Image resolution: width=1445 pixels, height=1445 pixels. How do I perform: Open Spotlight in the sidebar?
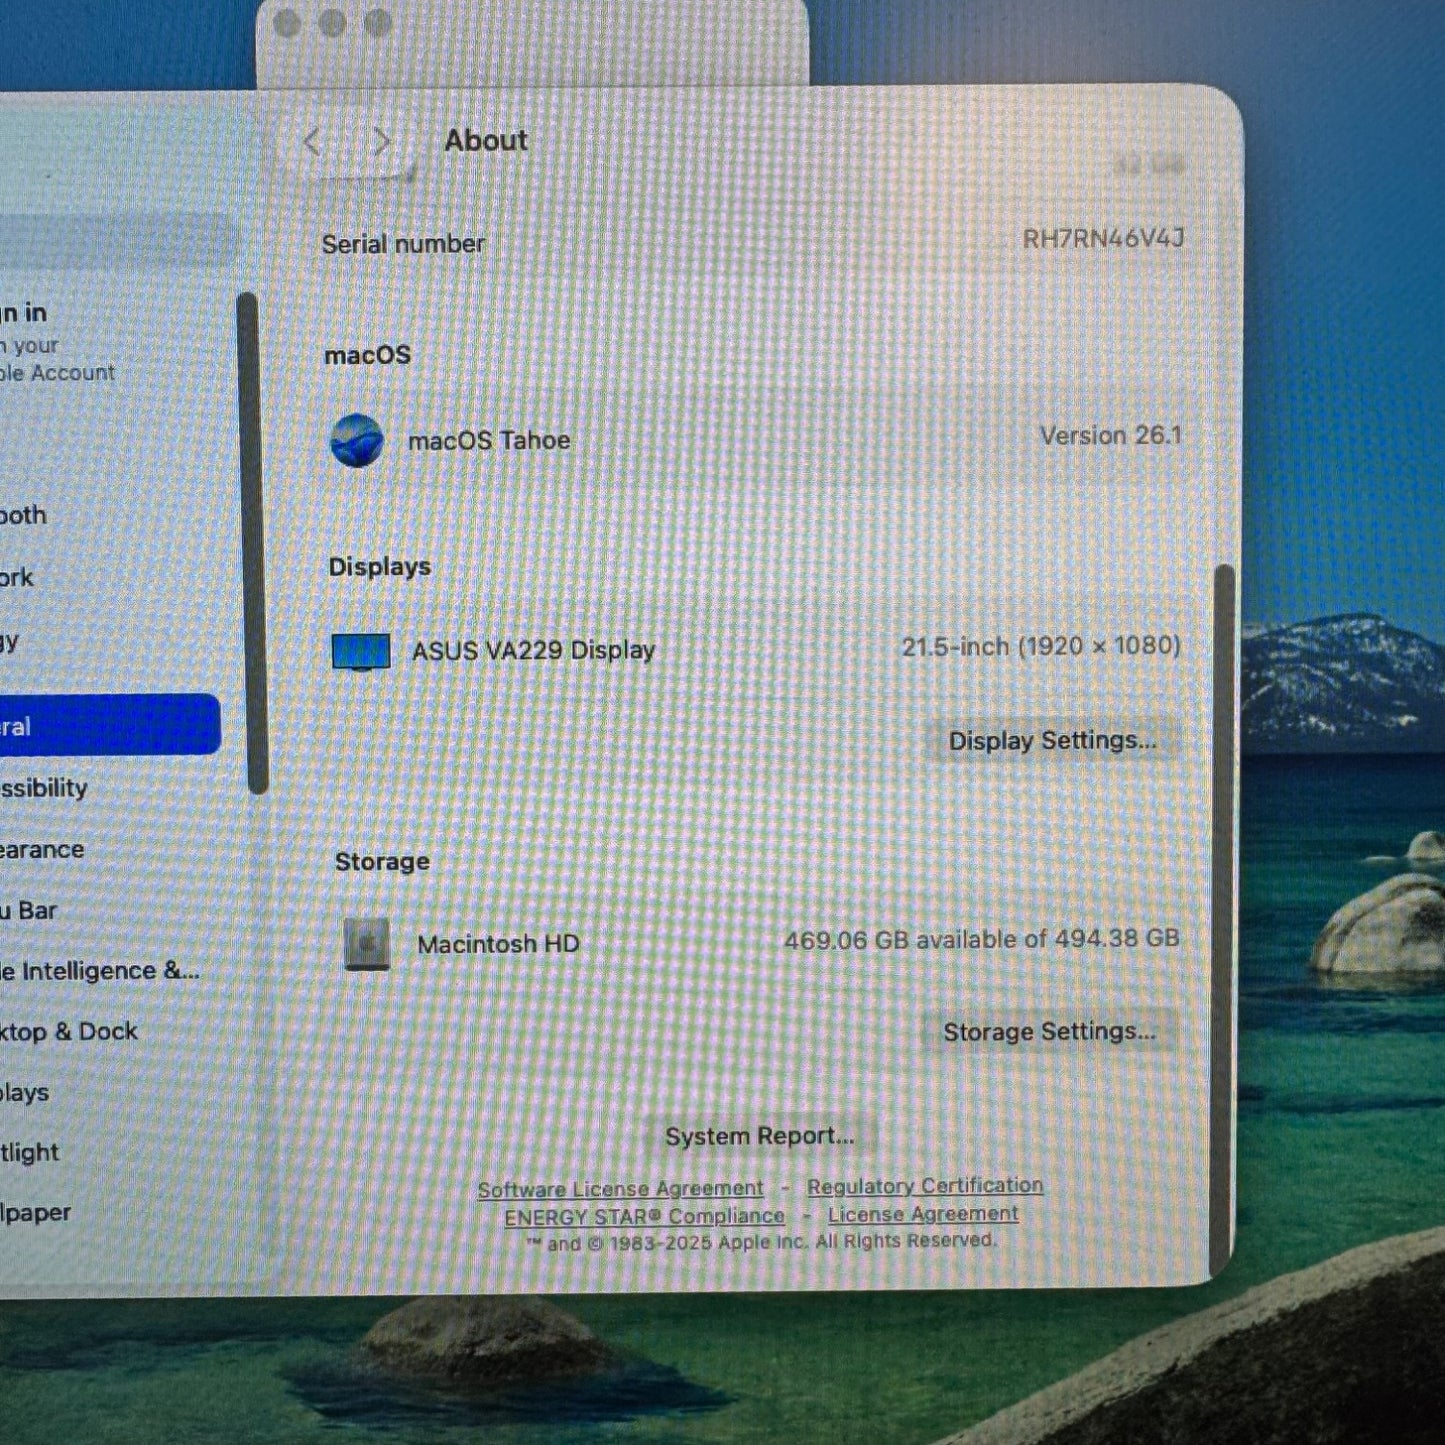30,1153
